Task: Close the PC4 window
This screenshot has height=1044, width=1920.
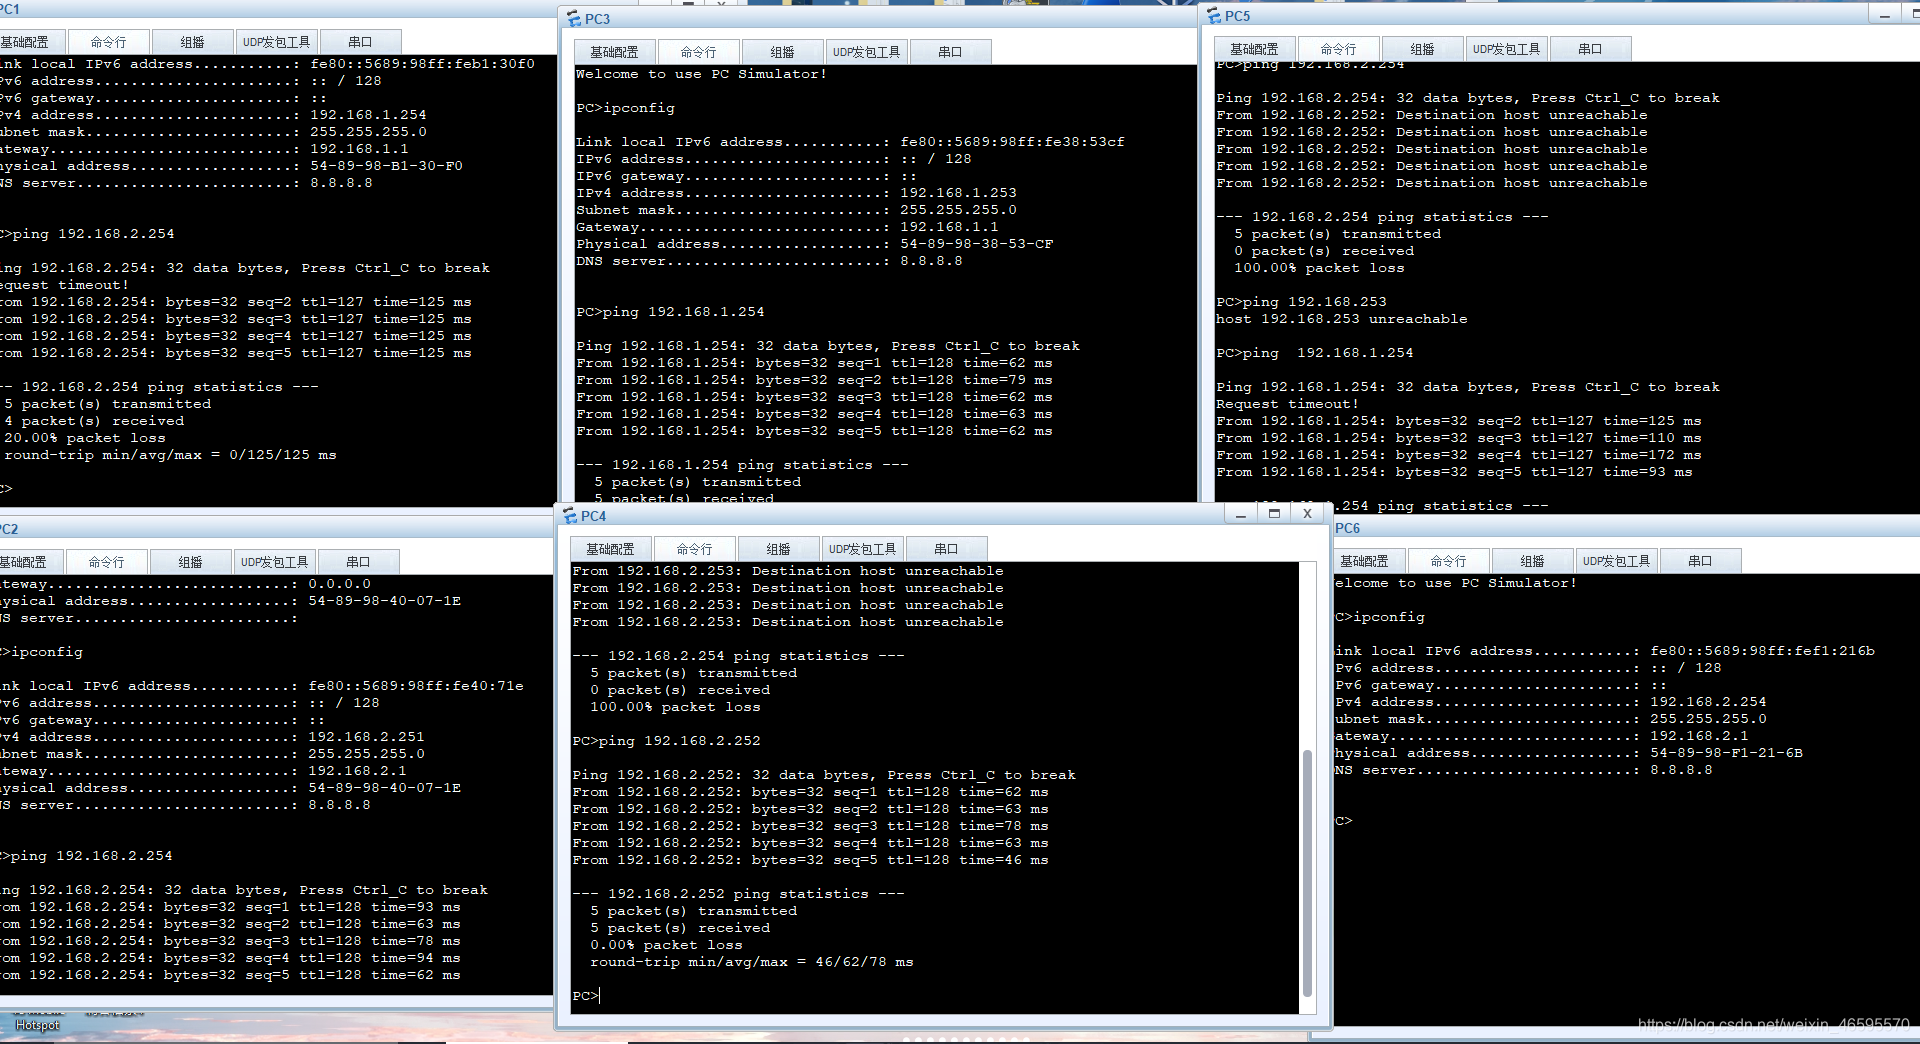Action: pos(1307,514)
